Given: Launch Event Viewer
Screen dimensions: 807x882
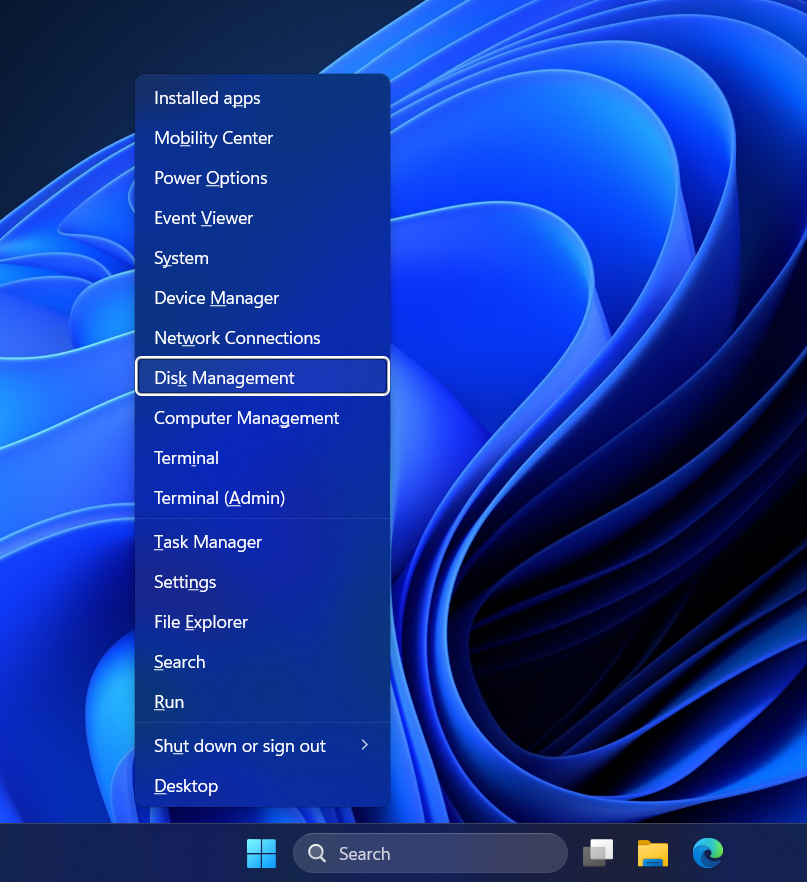Looking at the screenshot, I should (262, 218).
